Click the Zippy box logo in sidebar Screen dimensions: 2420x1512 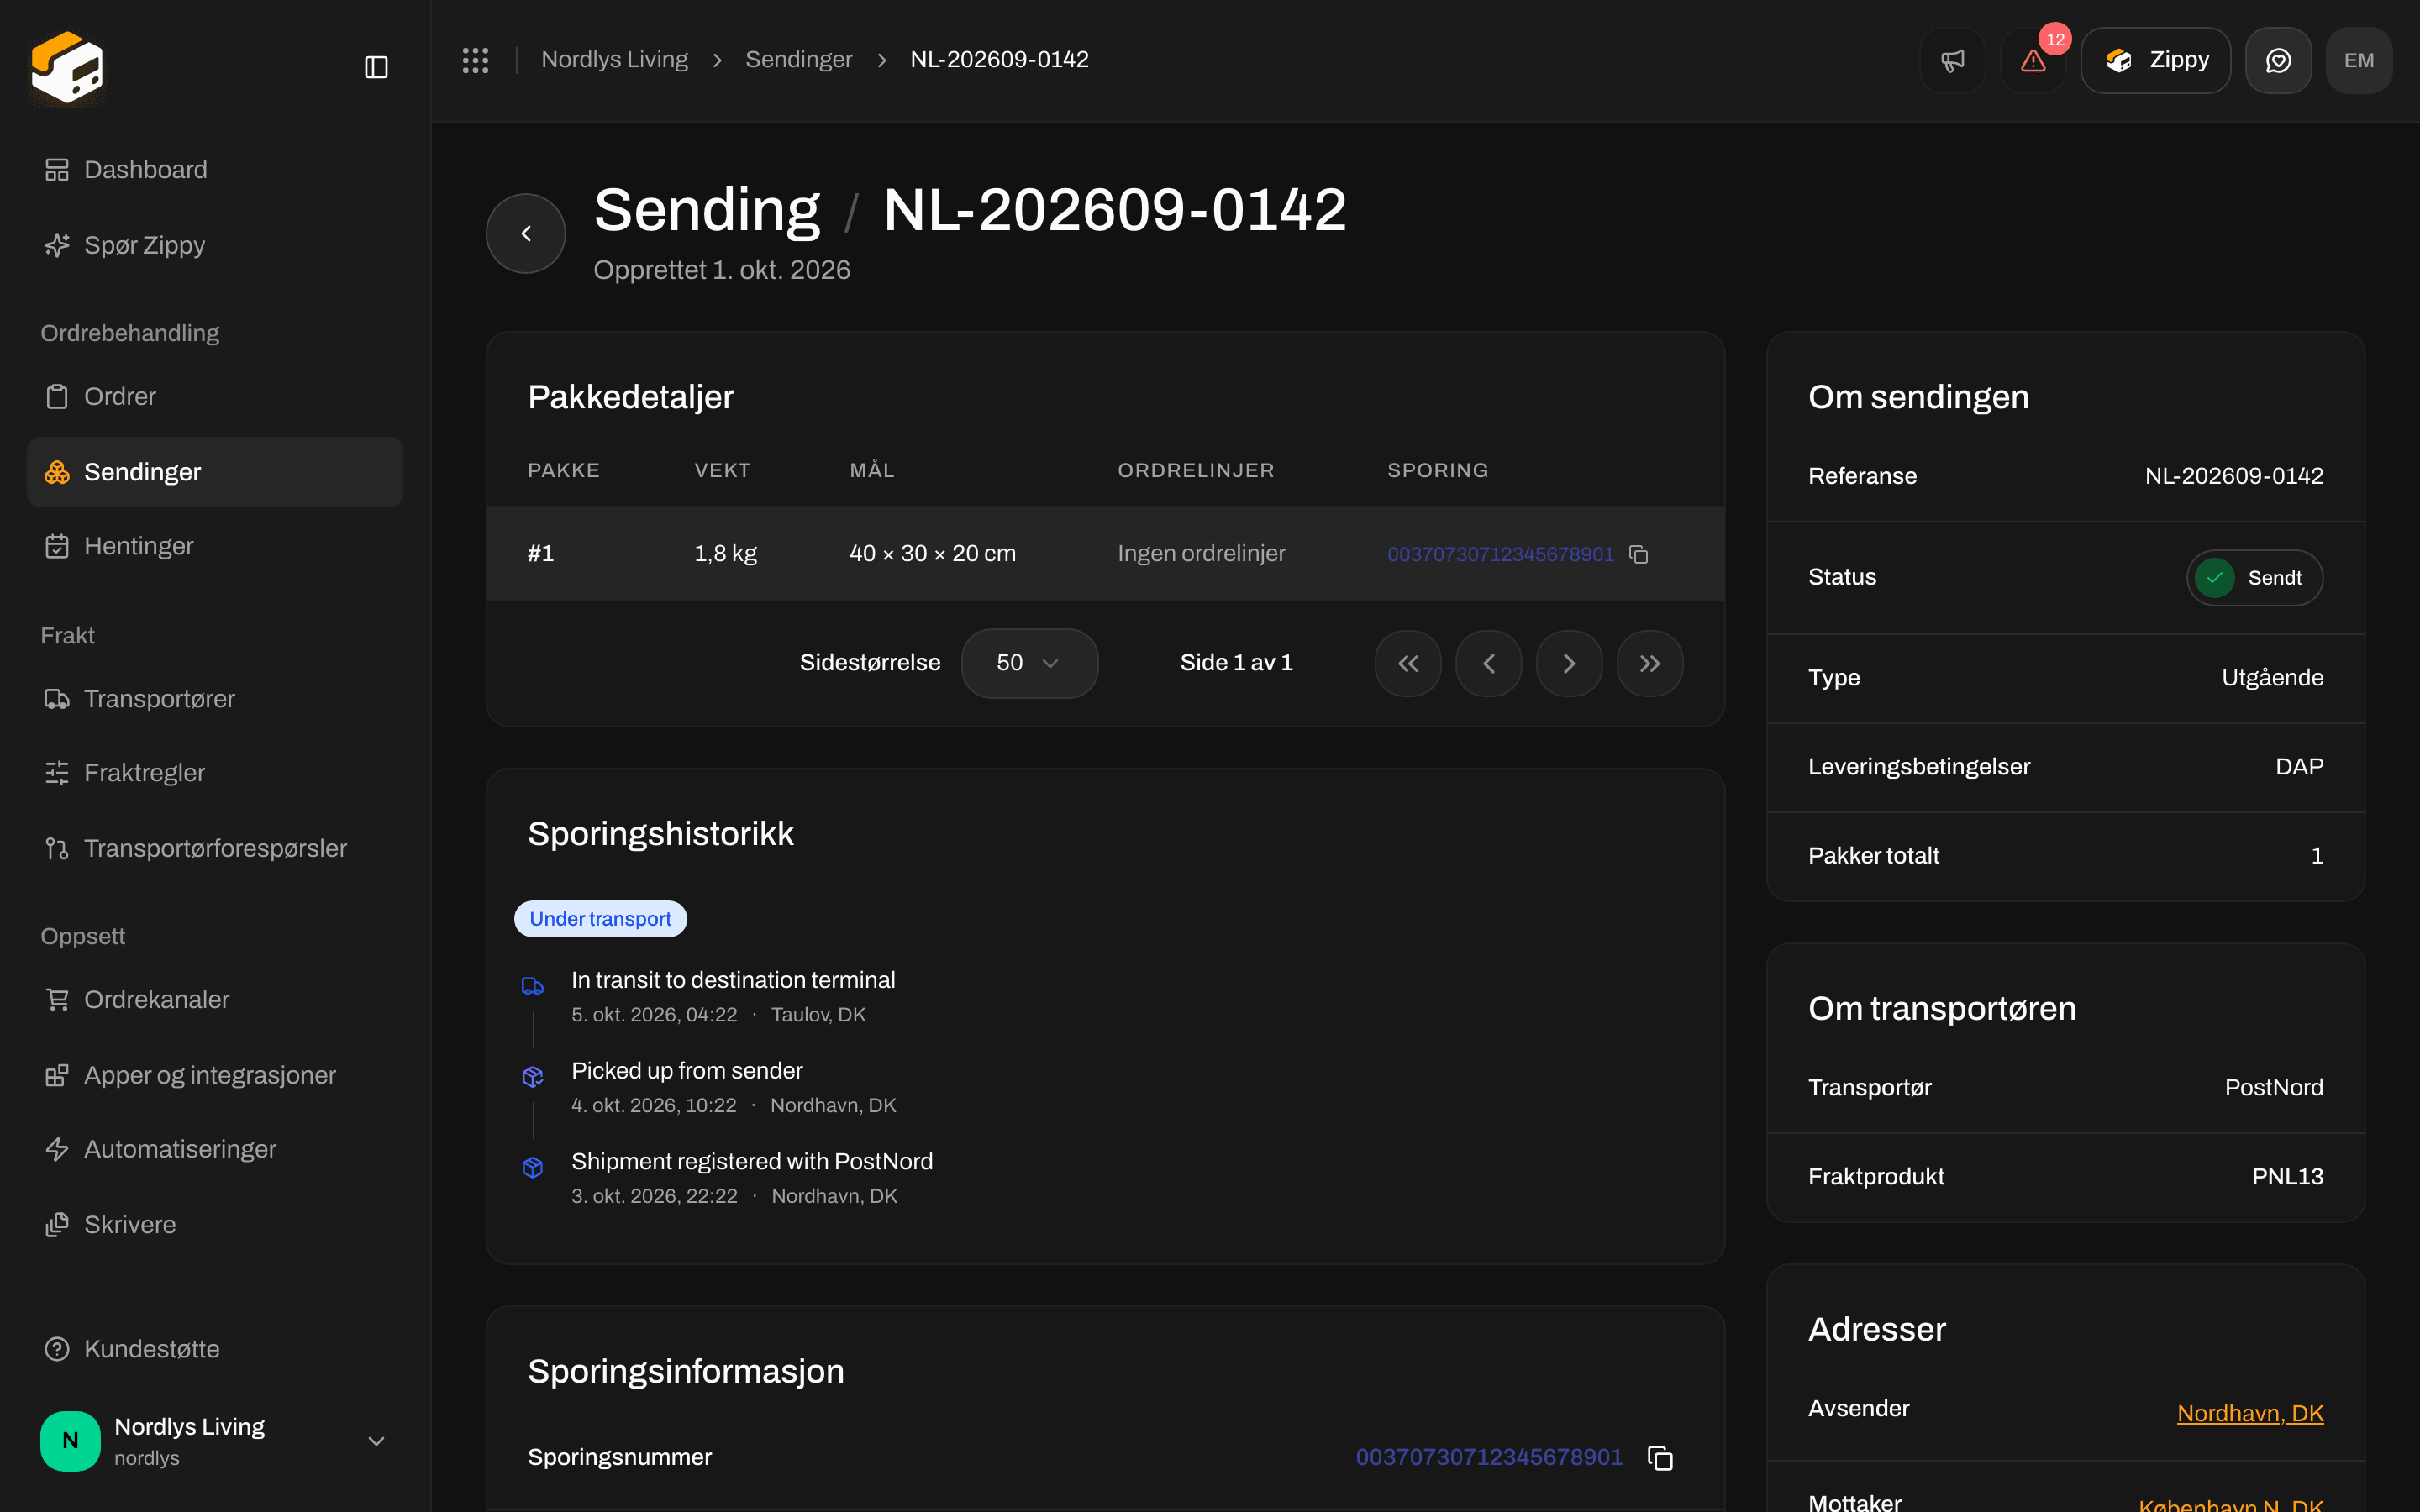67,67
